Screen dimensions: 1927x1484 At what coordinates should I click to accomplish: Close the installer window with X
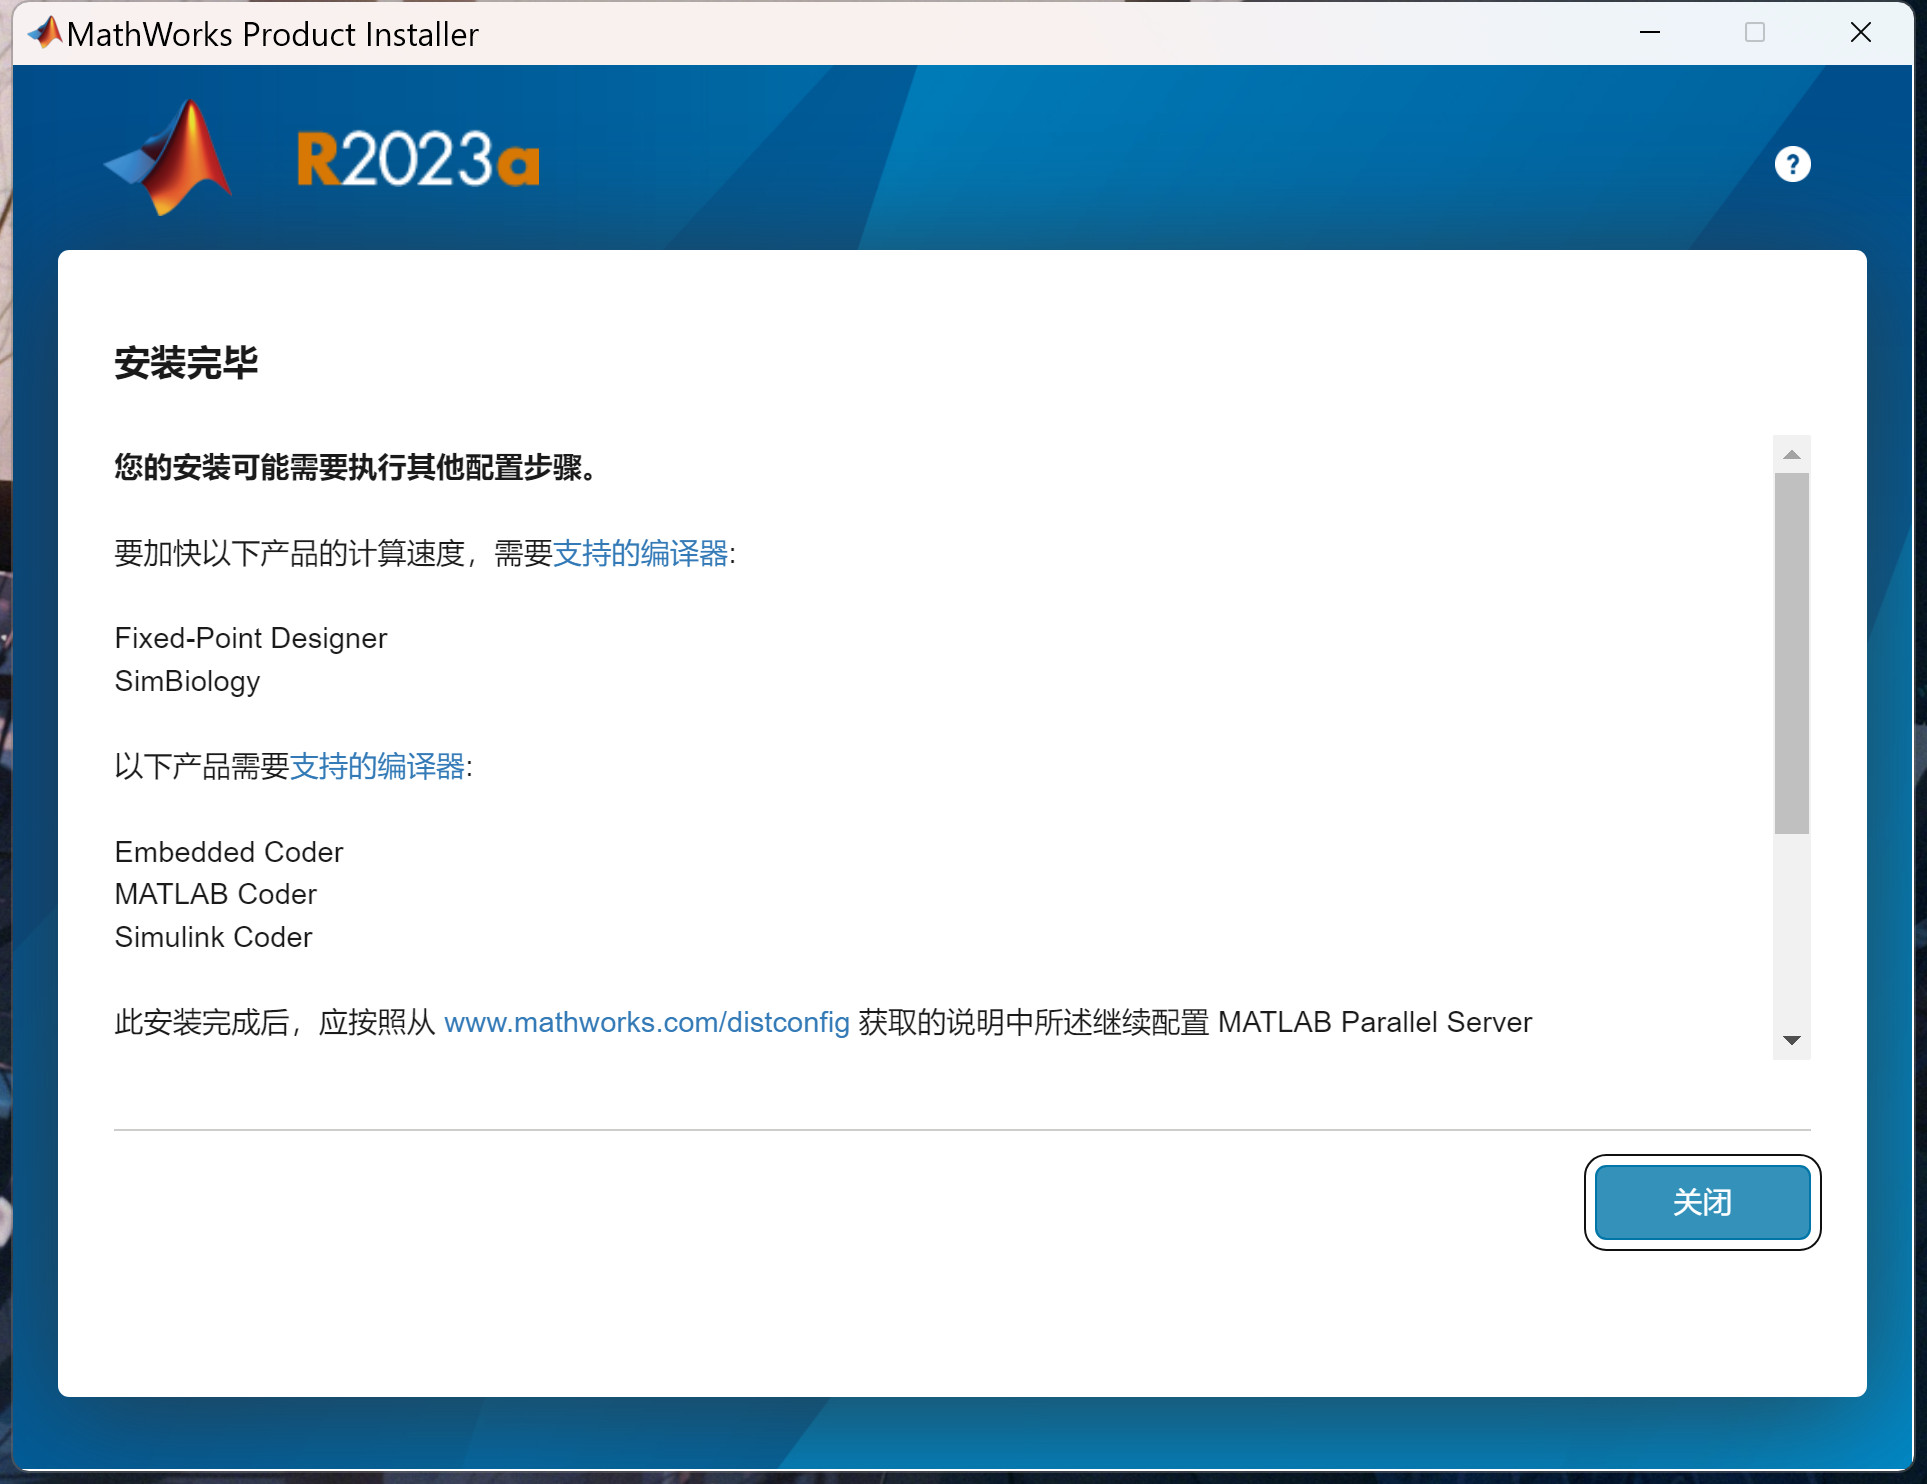click(1860, 33)
